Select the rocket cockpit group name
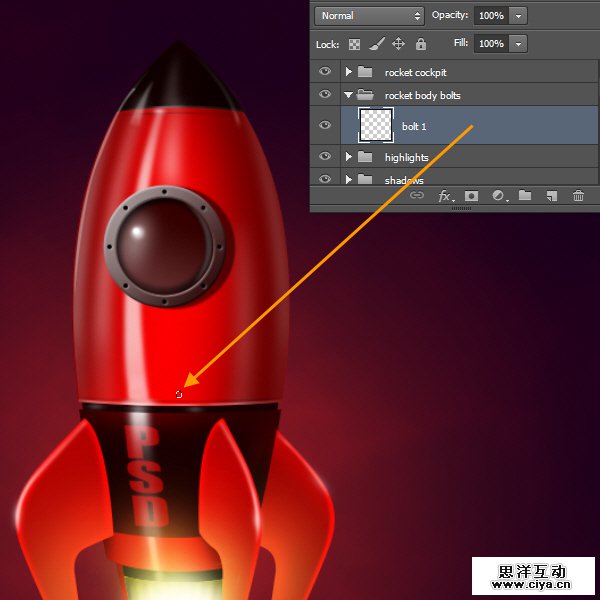600x600 pixels. click(416, 72)
